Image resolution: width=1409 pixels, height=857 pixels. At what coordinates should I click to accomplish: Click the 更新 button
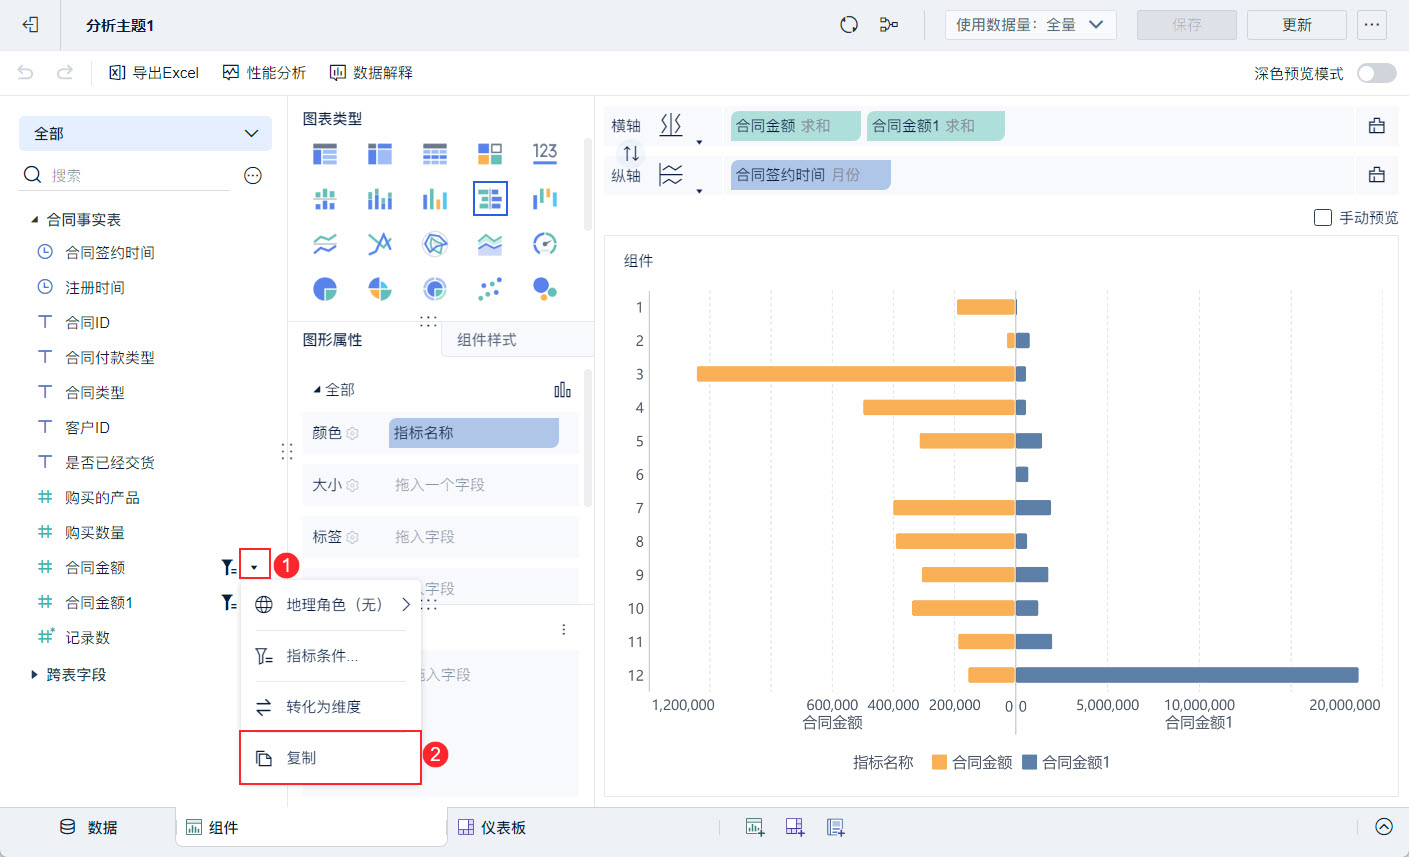[1297, 25]
